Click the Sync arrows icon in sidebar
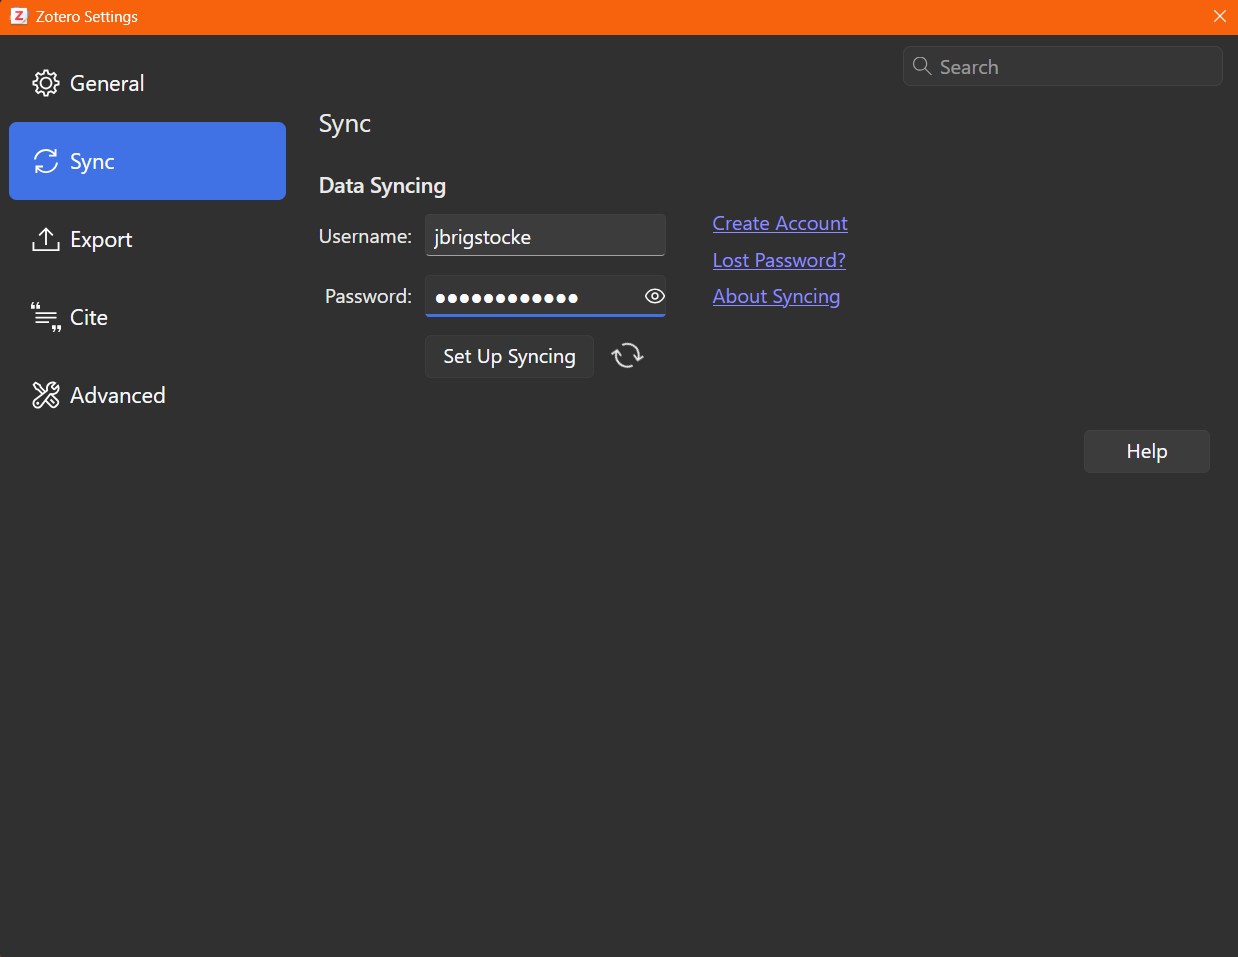The image size is (1238, 957). click(x=46, y=161)
